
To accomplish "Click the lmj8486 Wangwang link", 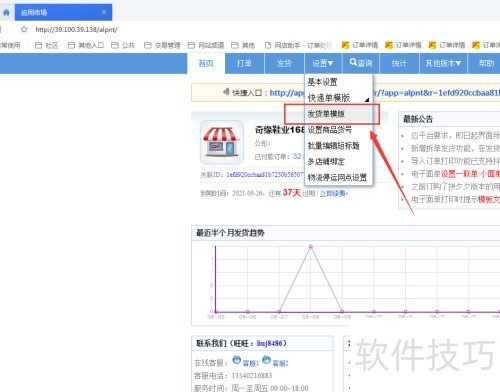I will (x=269, y=343).
